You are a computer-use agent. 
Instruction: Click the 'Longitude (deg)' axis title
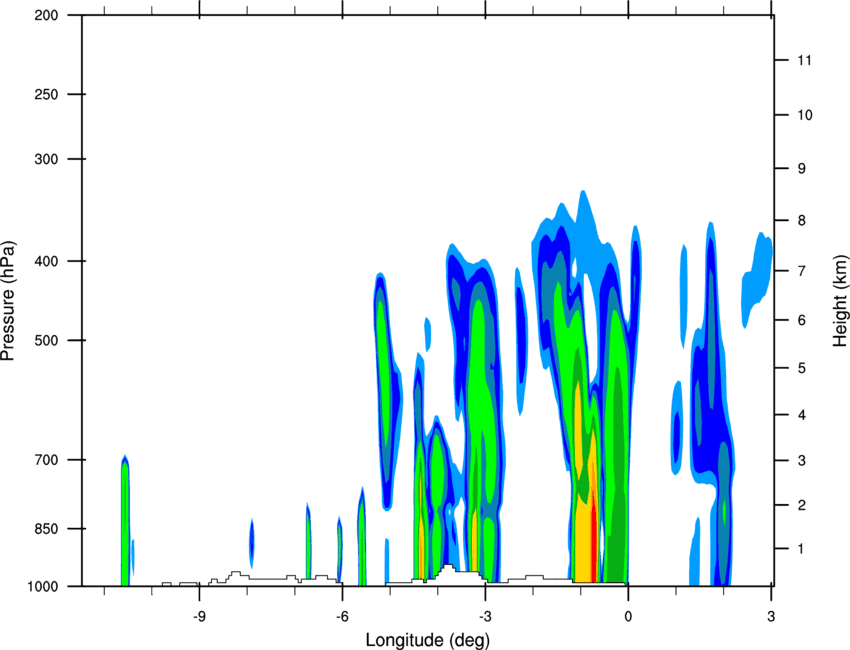click(x=428, y=640)
